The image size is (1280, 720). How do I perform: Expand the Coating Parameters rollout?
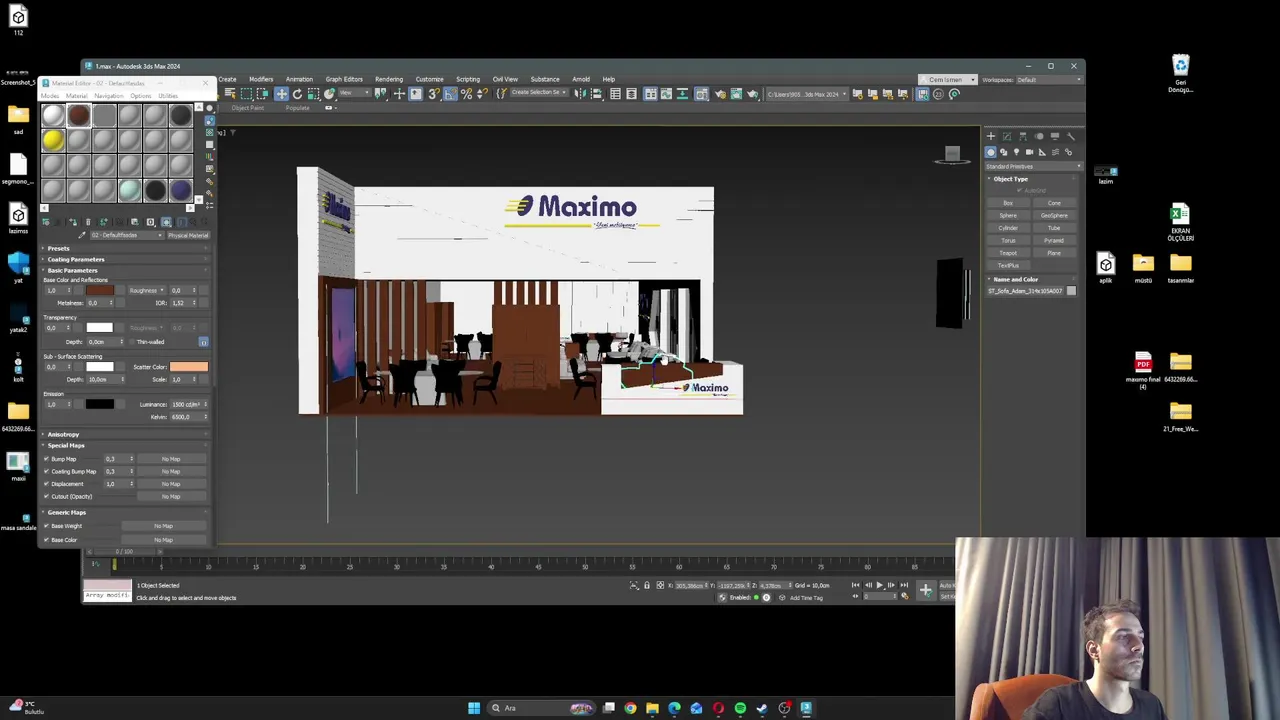pos(75,259)
